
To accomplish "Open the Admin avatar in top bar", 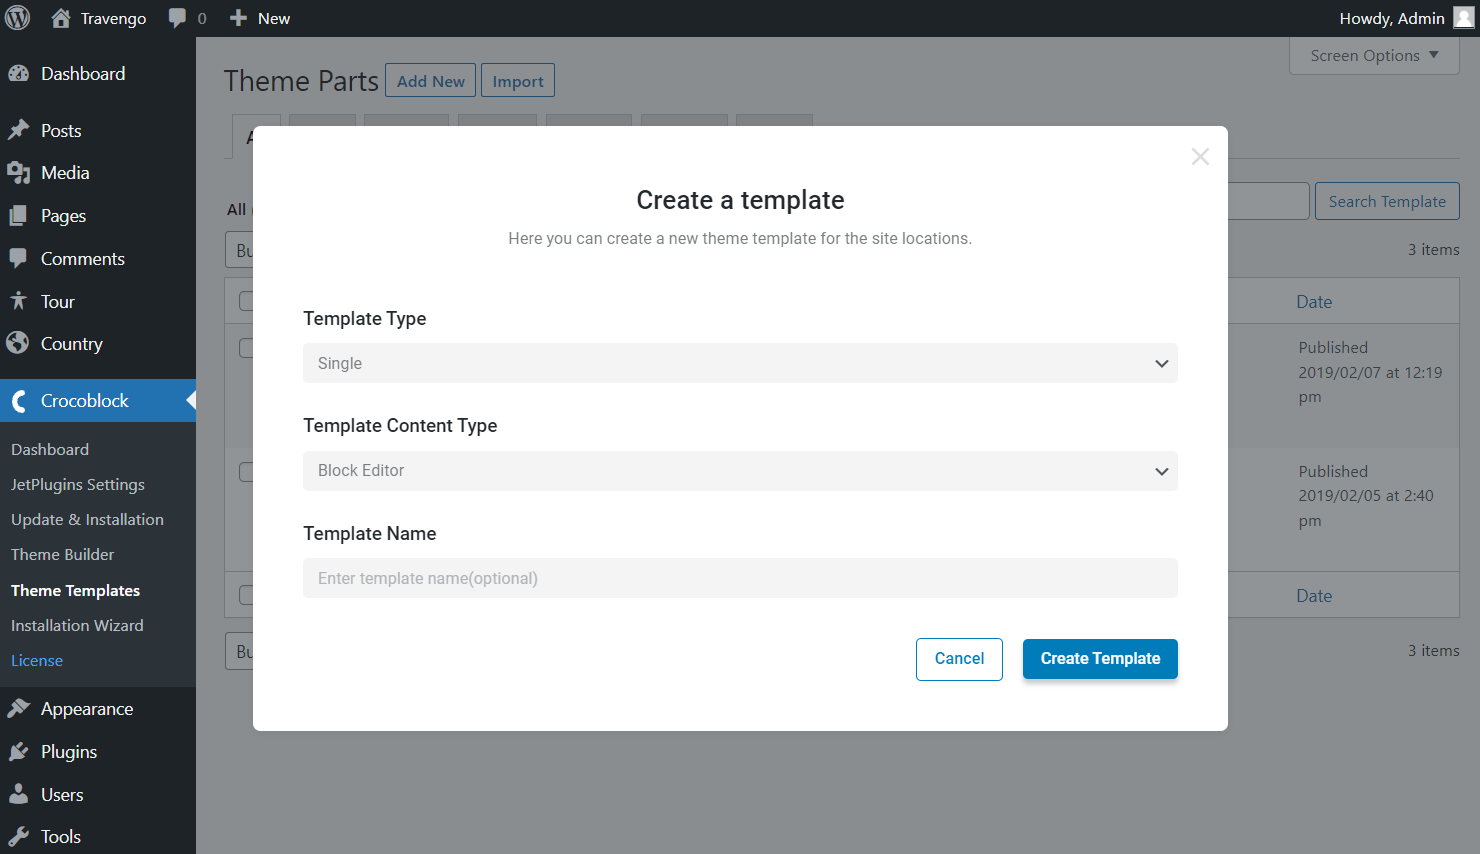I will [1463, 18].
